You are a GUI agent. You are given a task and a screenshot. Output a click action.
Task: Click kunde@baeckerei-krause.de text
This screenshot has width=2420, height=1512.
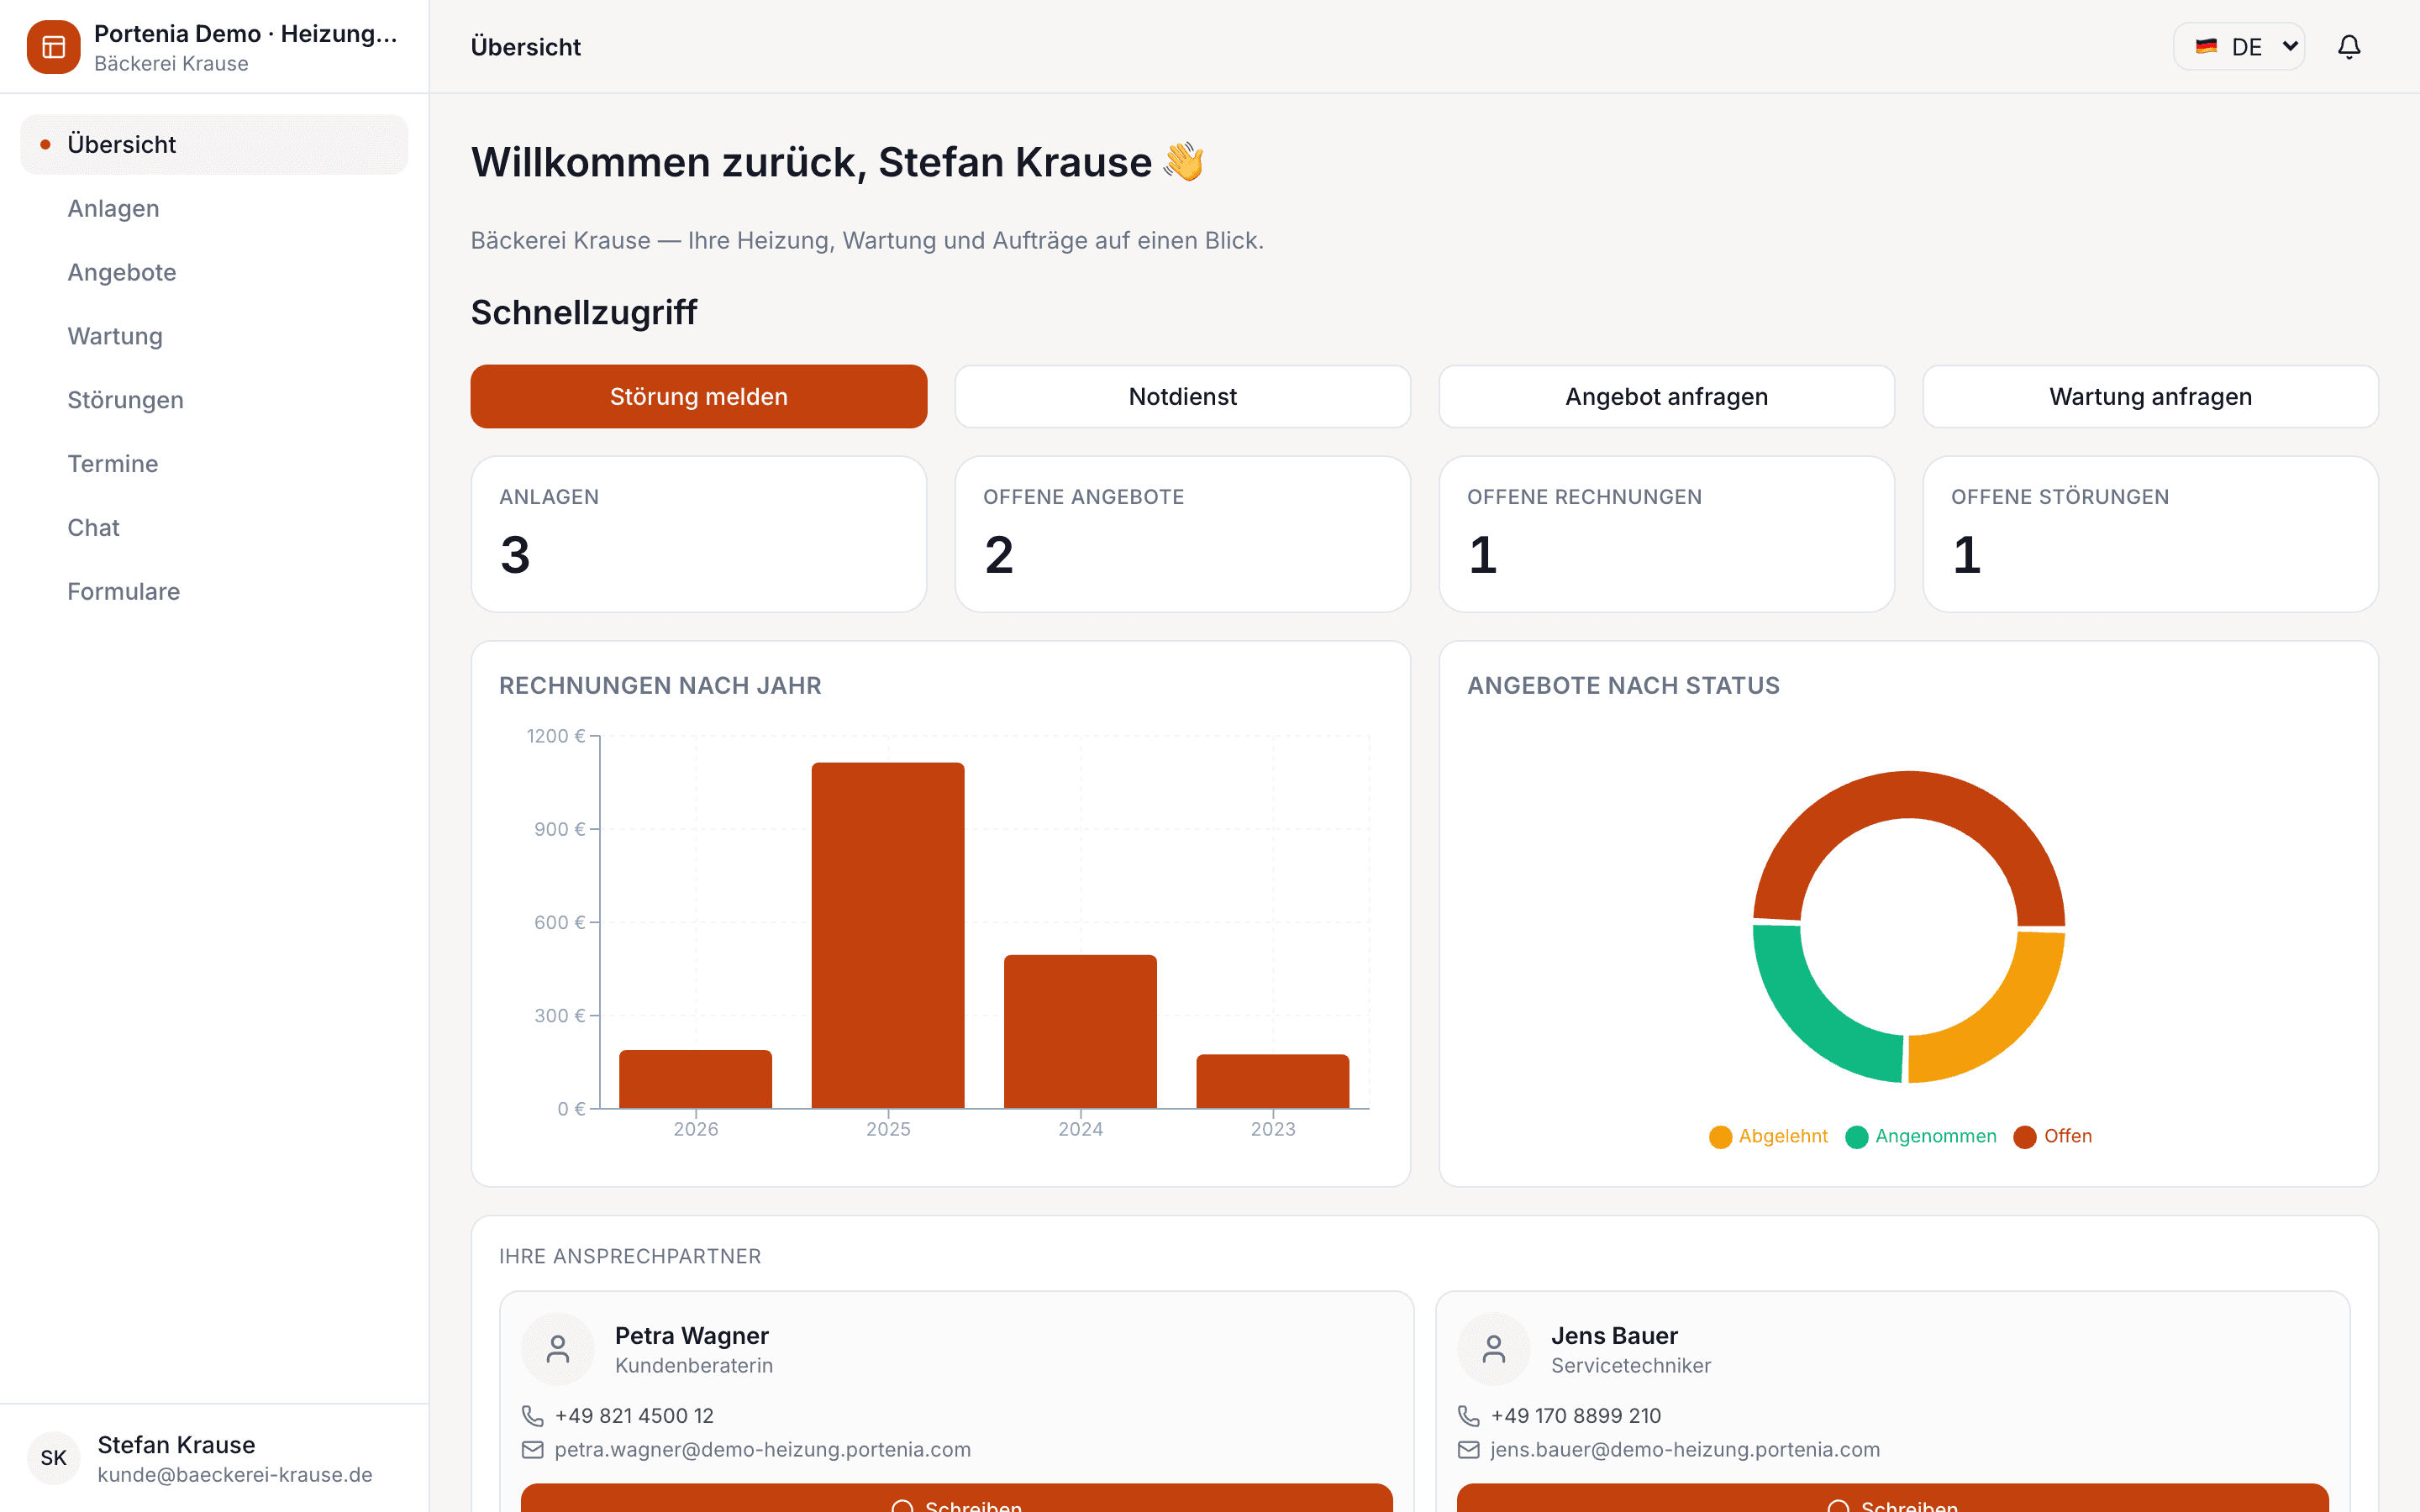point(235,1475)
